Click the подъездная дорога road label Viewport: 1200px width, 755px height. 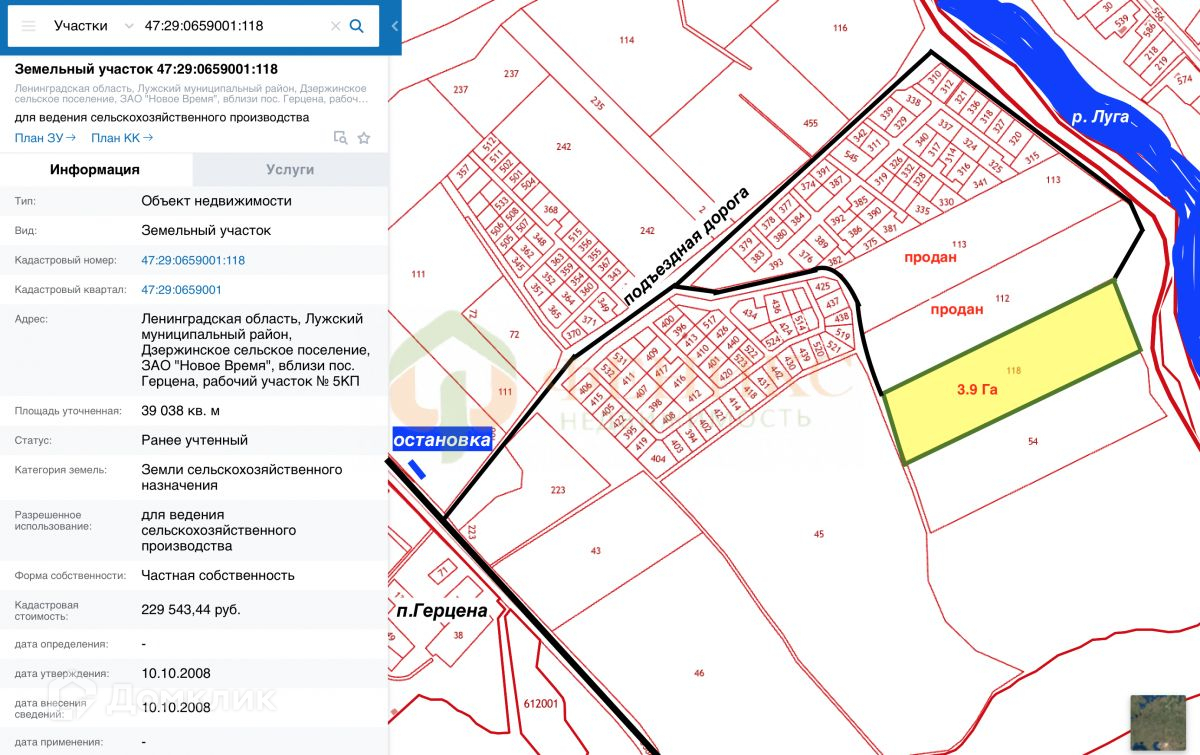click(686, 245)
